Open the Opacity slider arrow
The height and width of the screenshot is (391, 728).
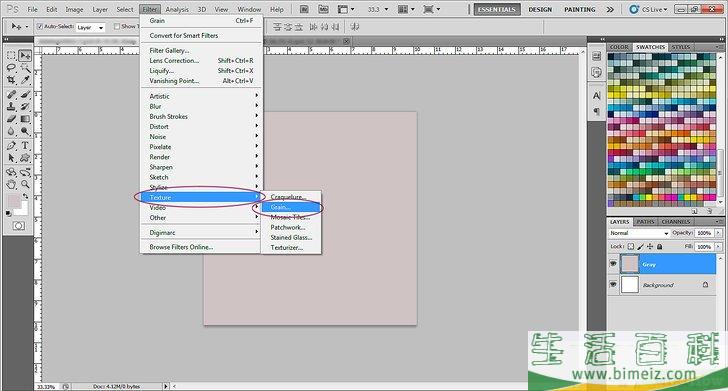(x=718, y=233)
